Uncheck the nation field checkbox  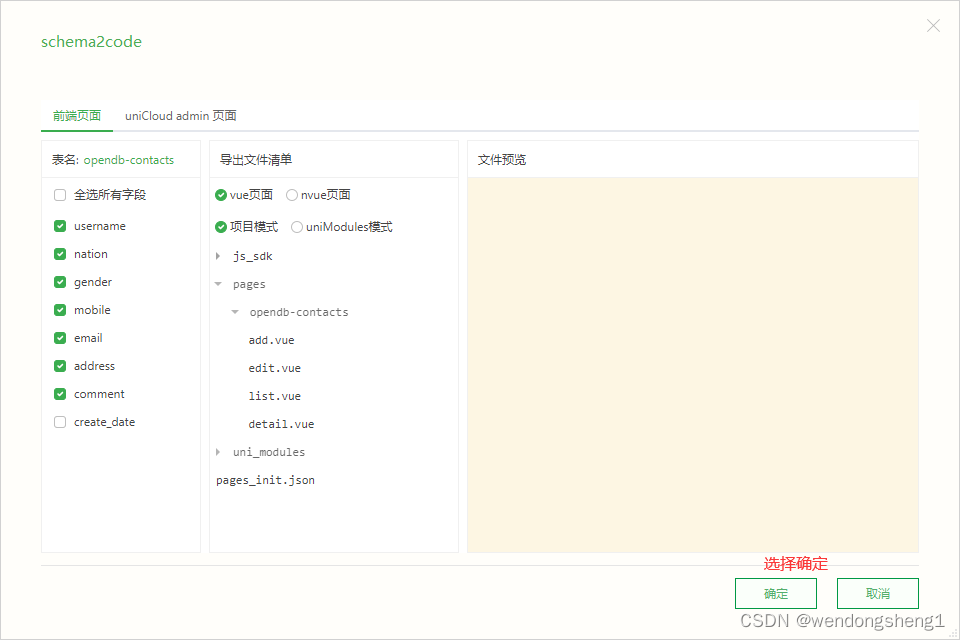coord(60,254)
